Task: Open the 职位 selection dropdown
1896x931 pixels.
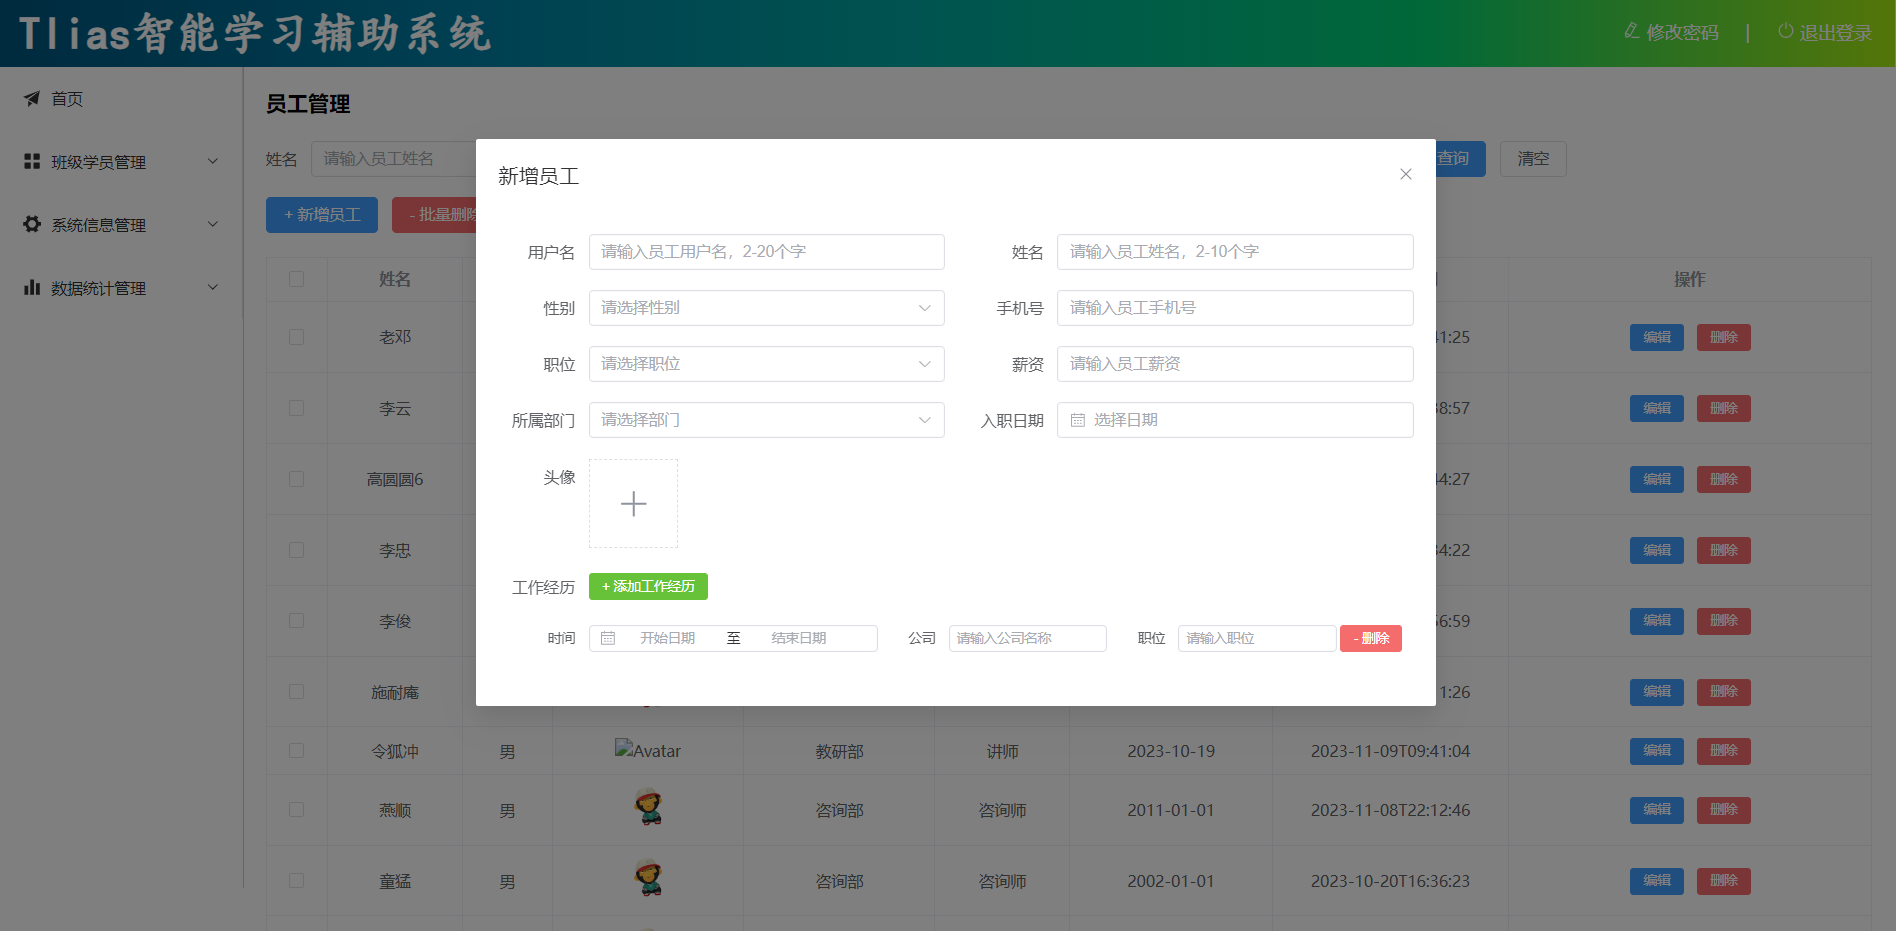Action: [x=766, y=364]
